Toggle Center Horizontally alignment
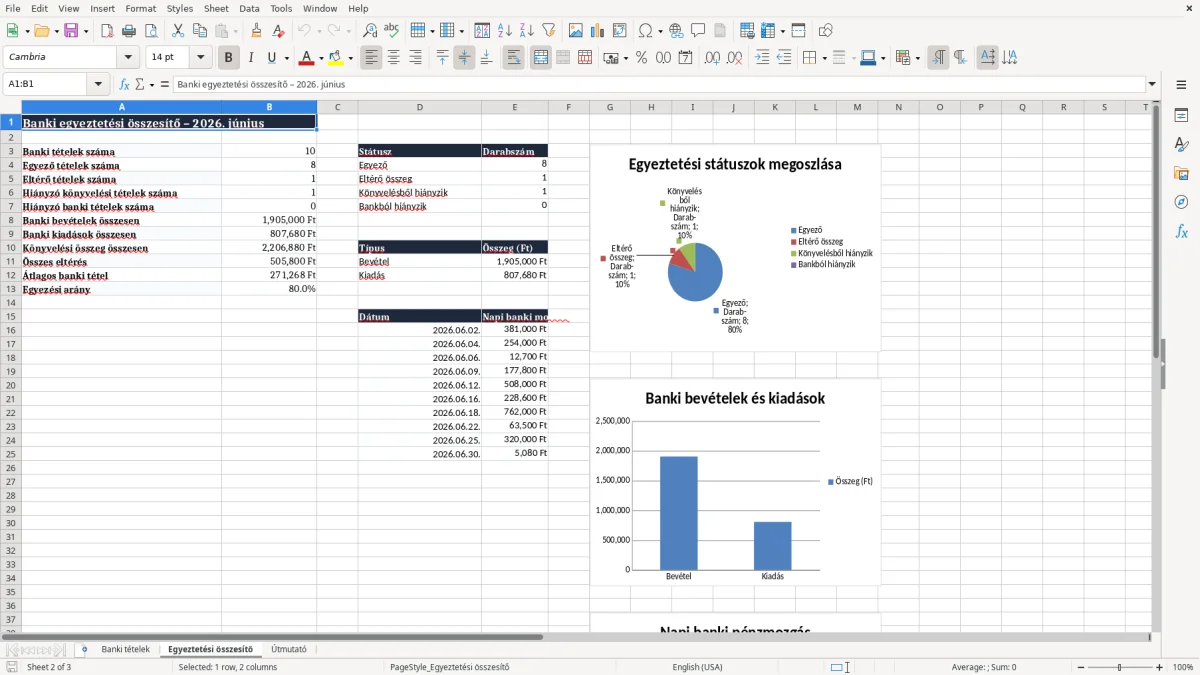1200x675 pixels. [x=393, y=58]
